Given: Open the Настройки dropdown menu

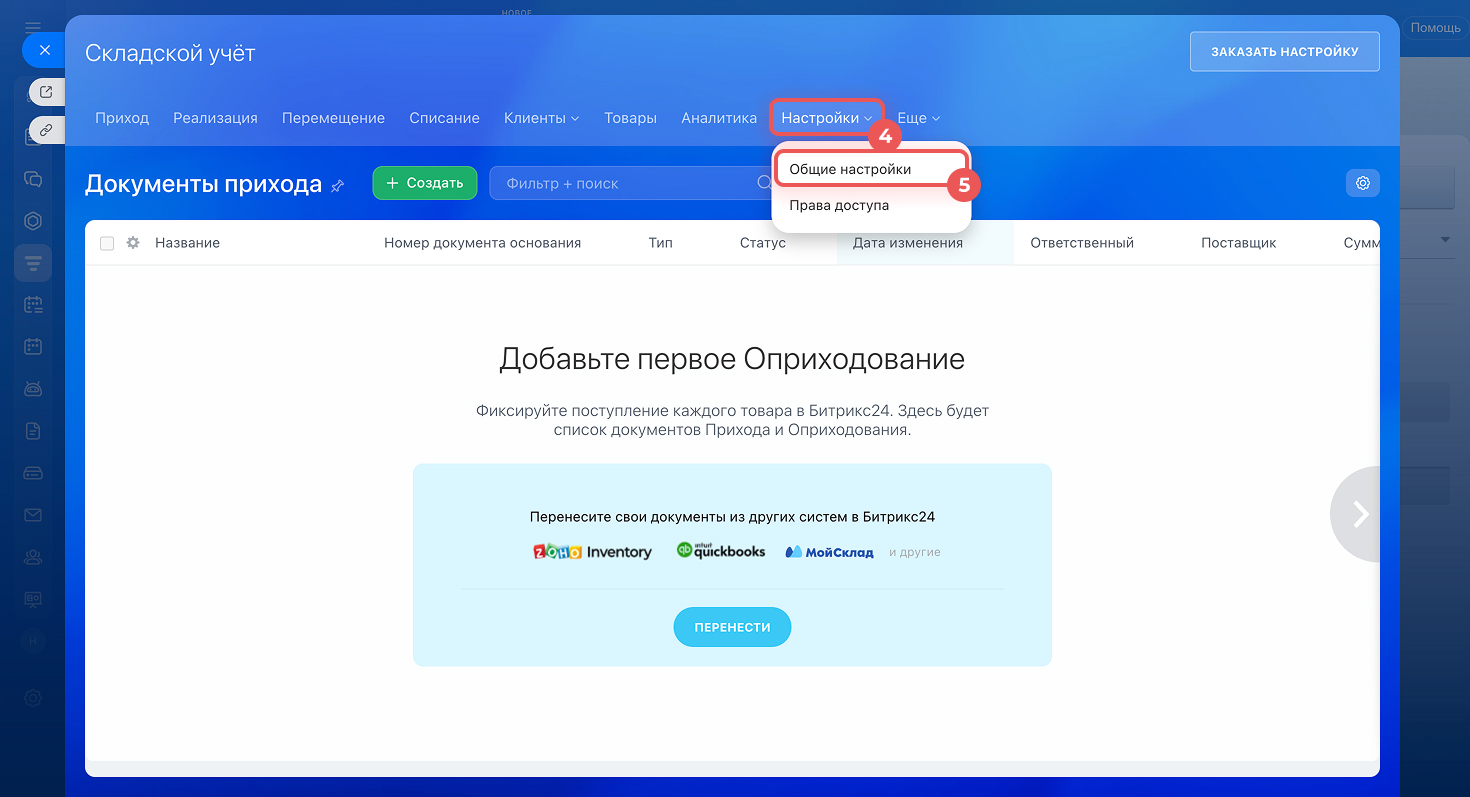Looking at the screenshot, I should [x=826, y=118].
